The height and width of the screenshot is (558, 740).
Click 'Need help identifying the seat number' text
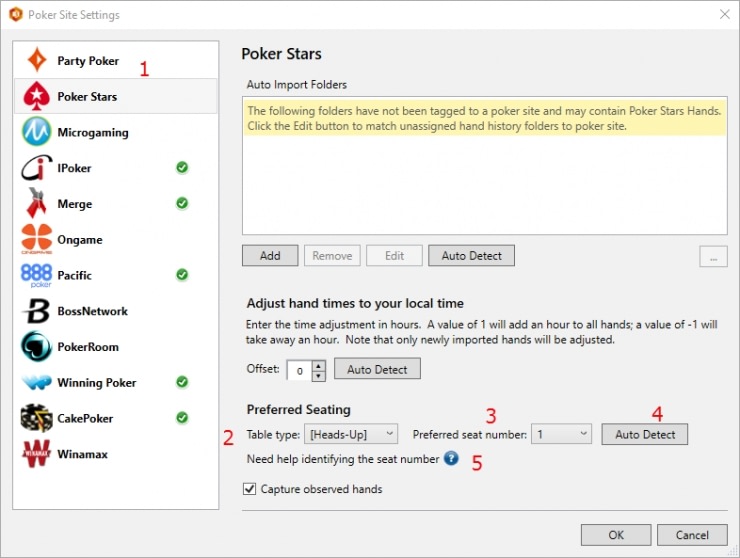pyautogui.click(x=343, y=459)
